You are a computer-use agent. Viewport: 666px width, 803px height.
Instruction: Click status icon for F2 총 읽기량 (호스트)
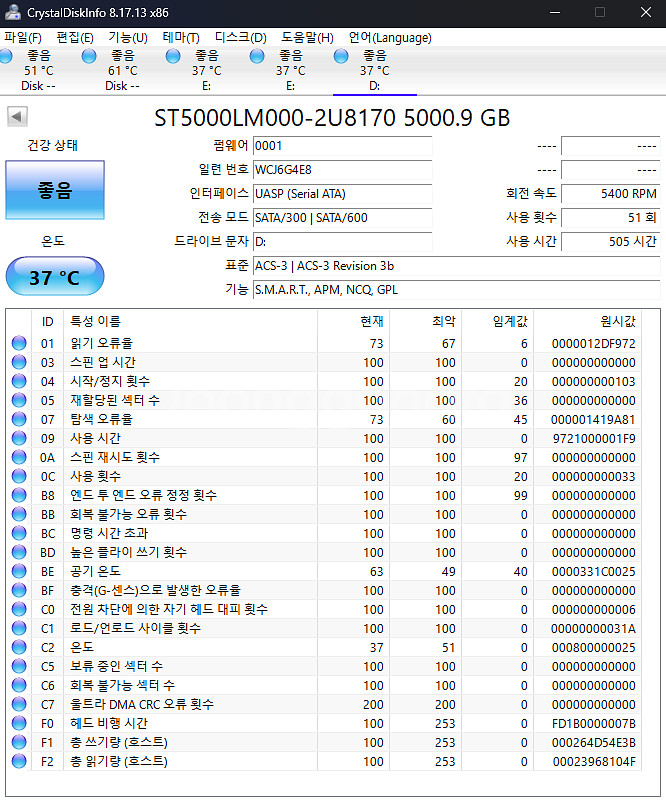pos(19,761)
